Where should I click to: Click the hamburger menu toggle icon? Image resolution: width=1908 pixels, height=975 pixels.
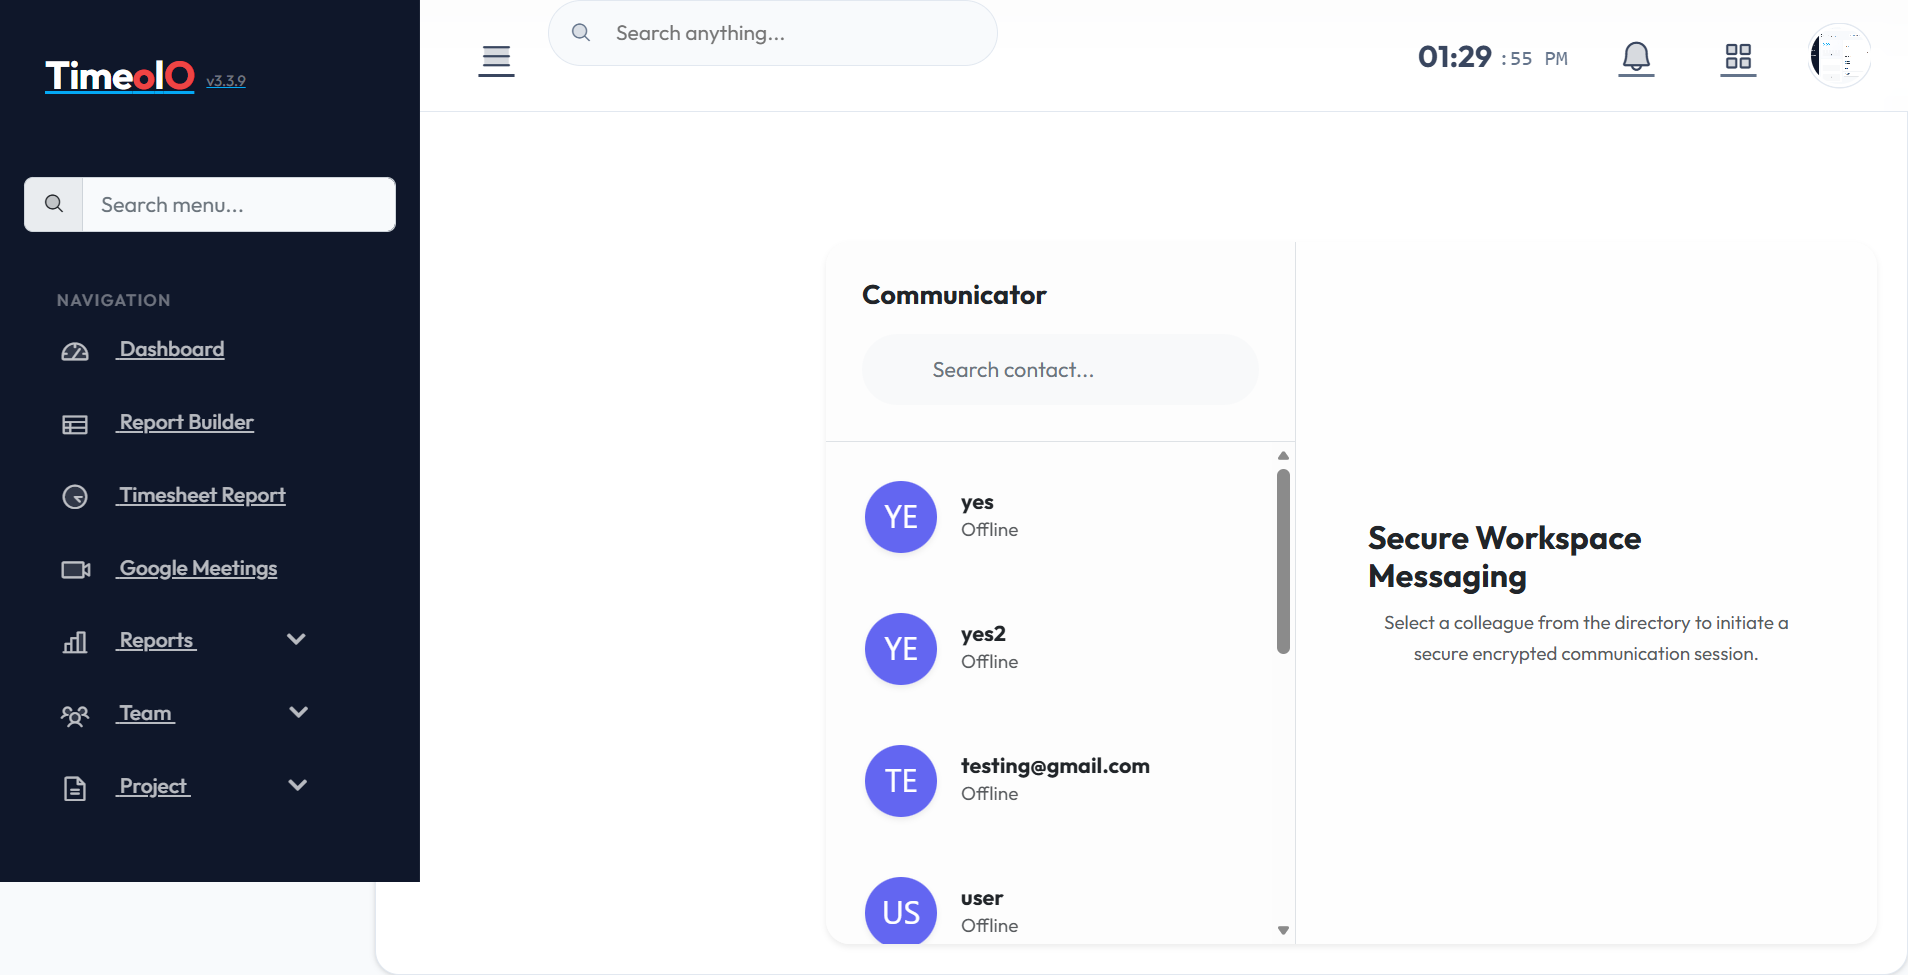tap(496, 60)
